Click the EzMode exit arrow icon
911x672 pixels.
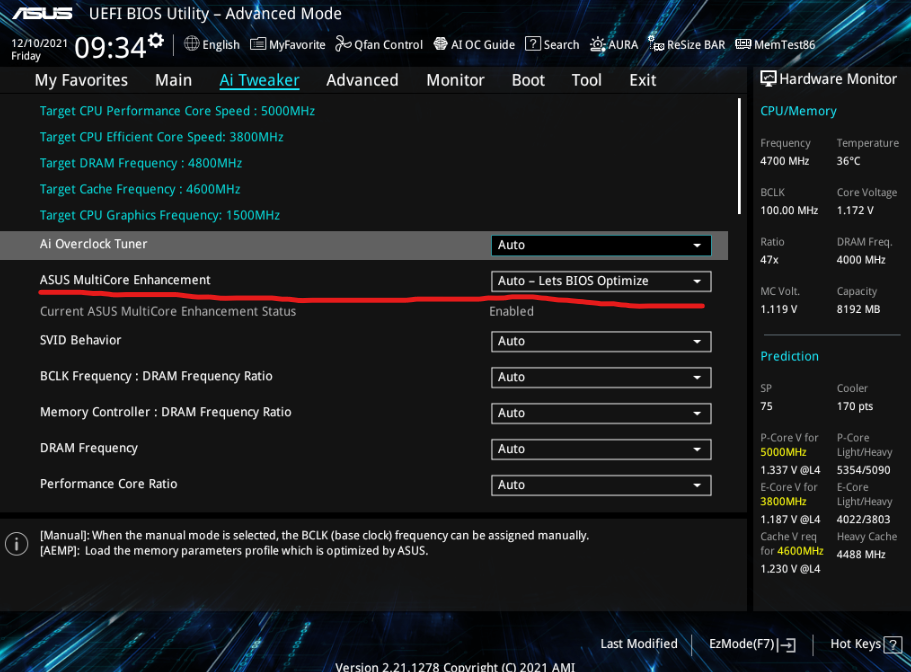click(x=787, y=644)
